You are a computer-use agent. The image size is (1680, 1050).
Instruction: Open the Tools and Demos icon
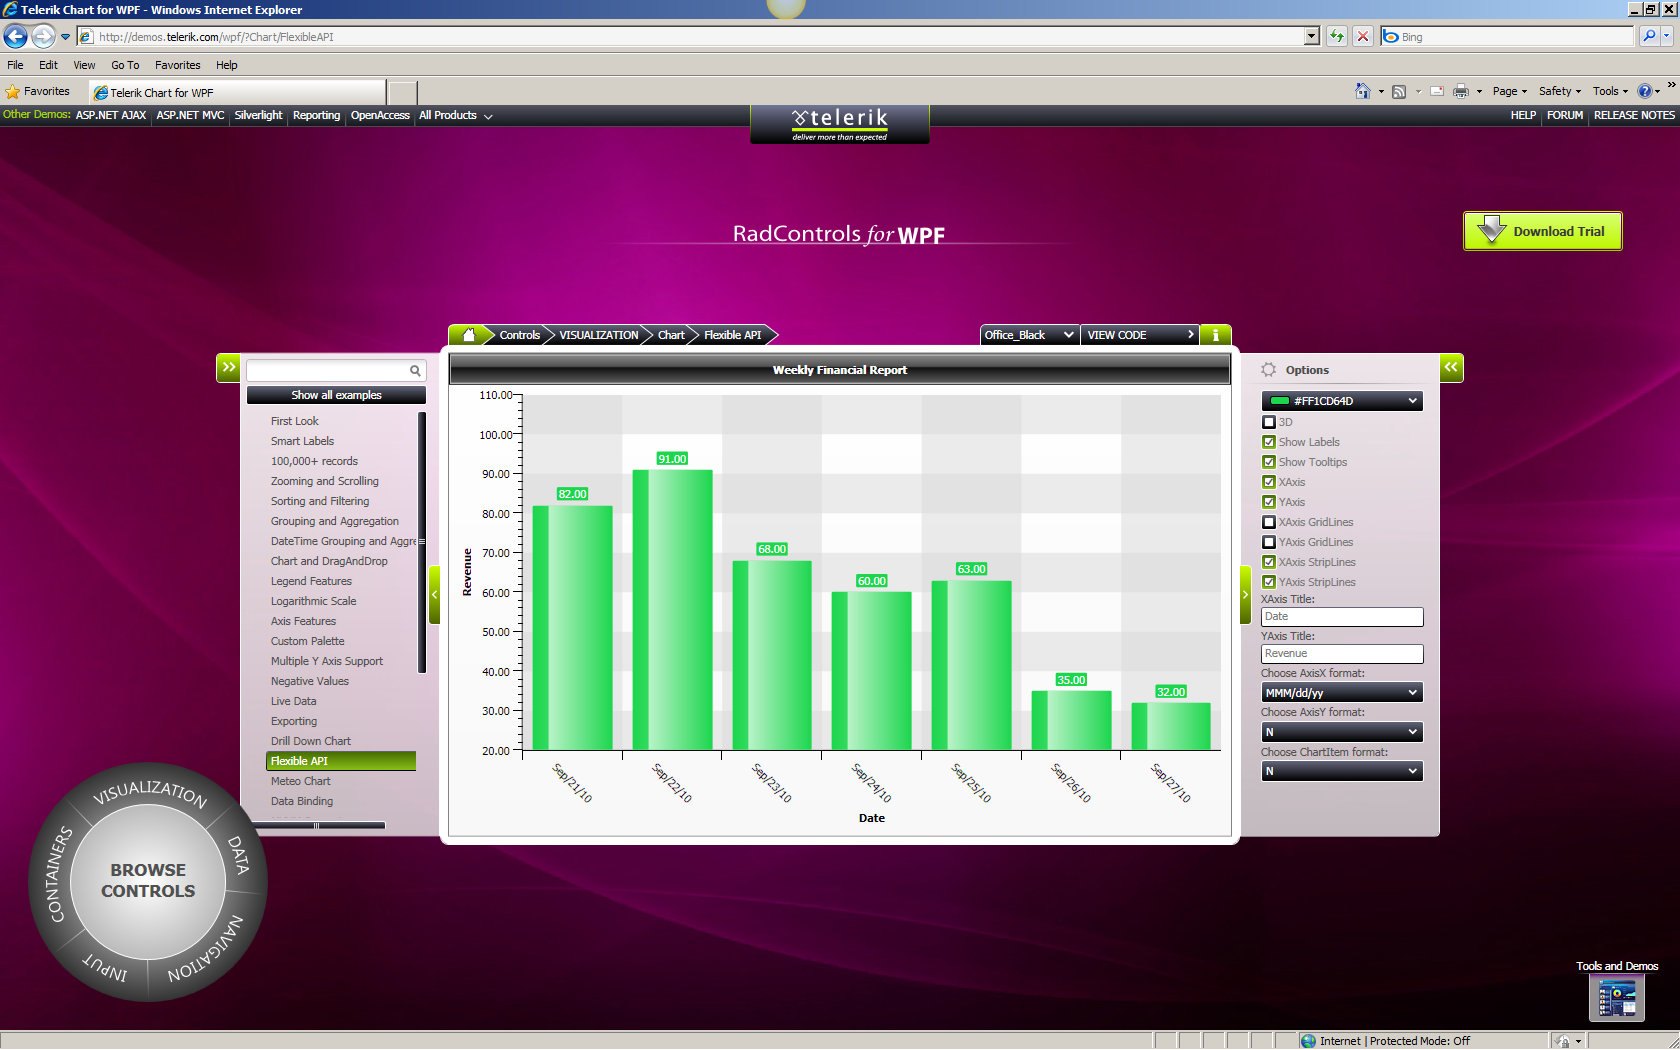coord(1617,998)
